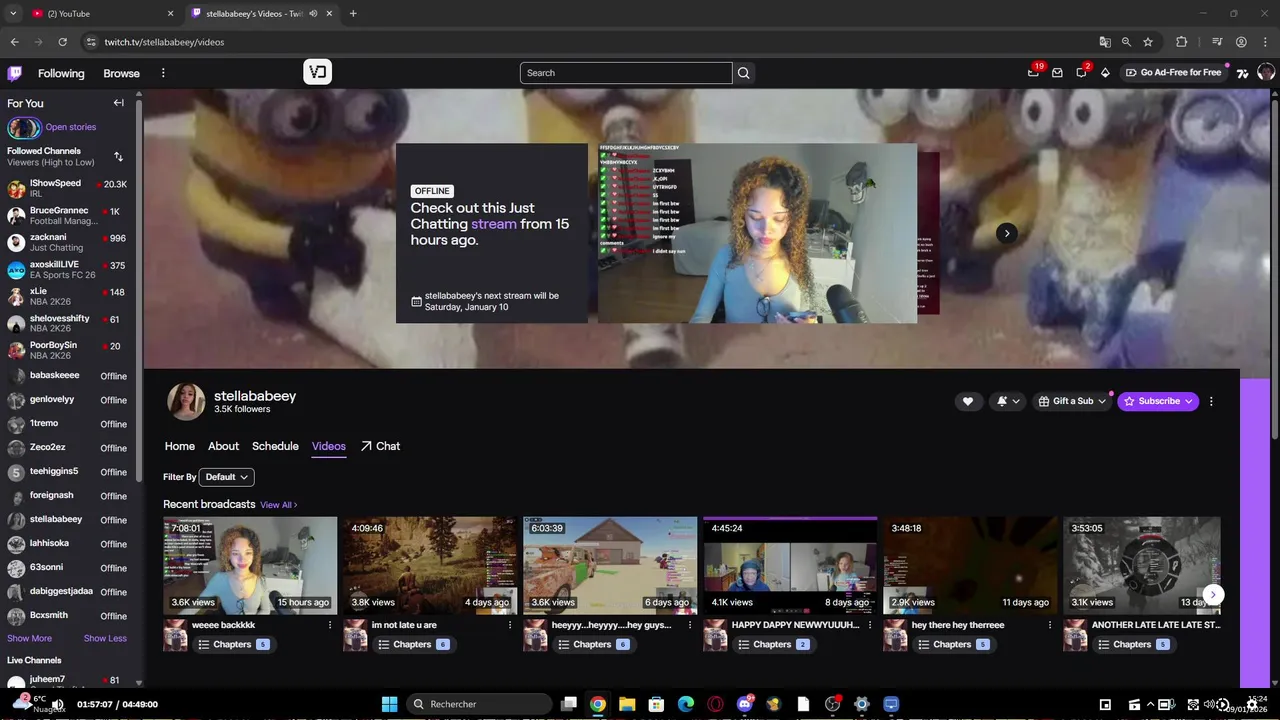1280x720 pixels.
Task: Open the Filter By Default dropdown
Action: coord(226,477)
